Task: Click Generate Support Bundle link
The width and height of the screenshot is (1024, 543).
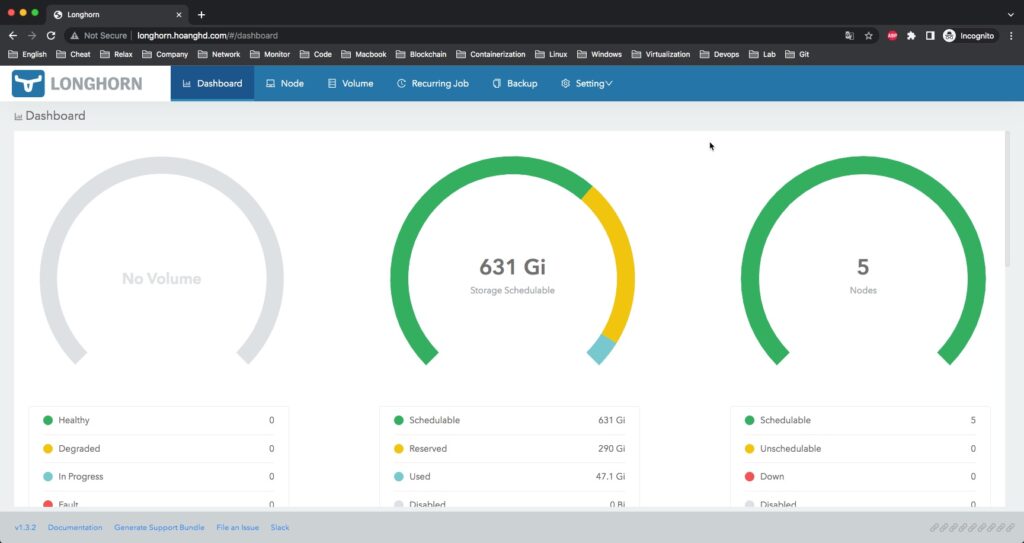Action: coord(159,527)
